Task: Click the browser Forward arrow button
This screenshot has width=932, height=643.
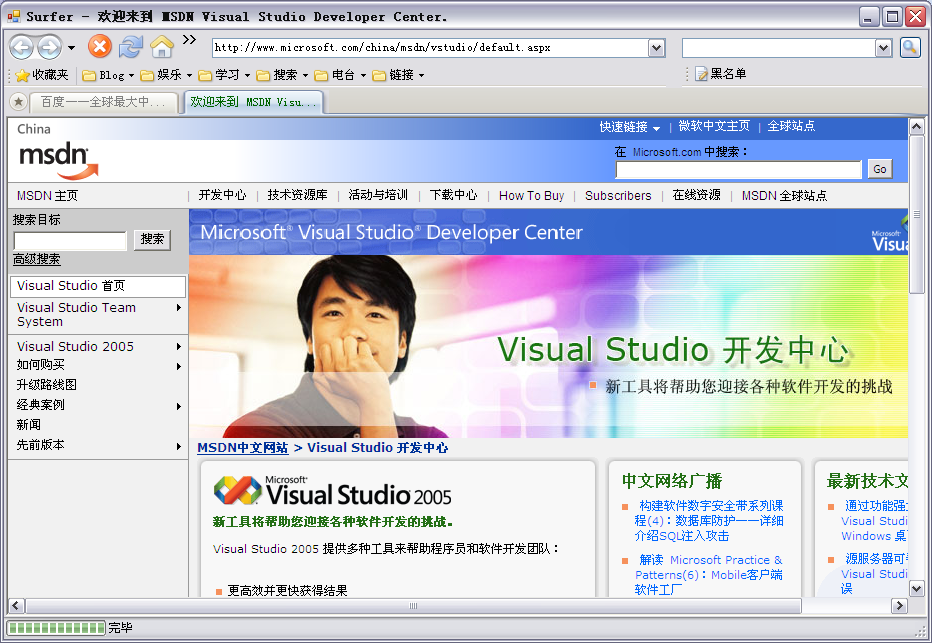Action: pos(49,47)
